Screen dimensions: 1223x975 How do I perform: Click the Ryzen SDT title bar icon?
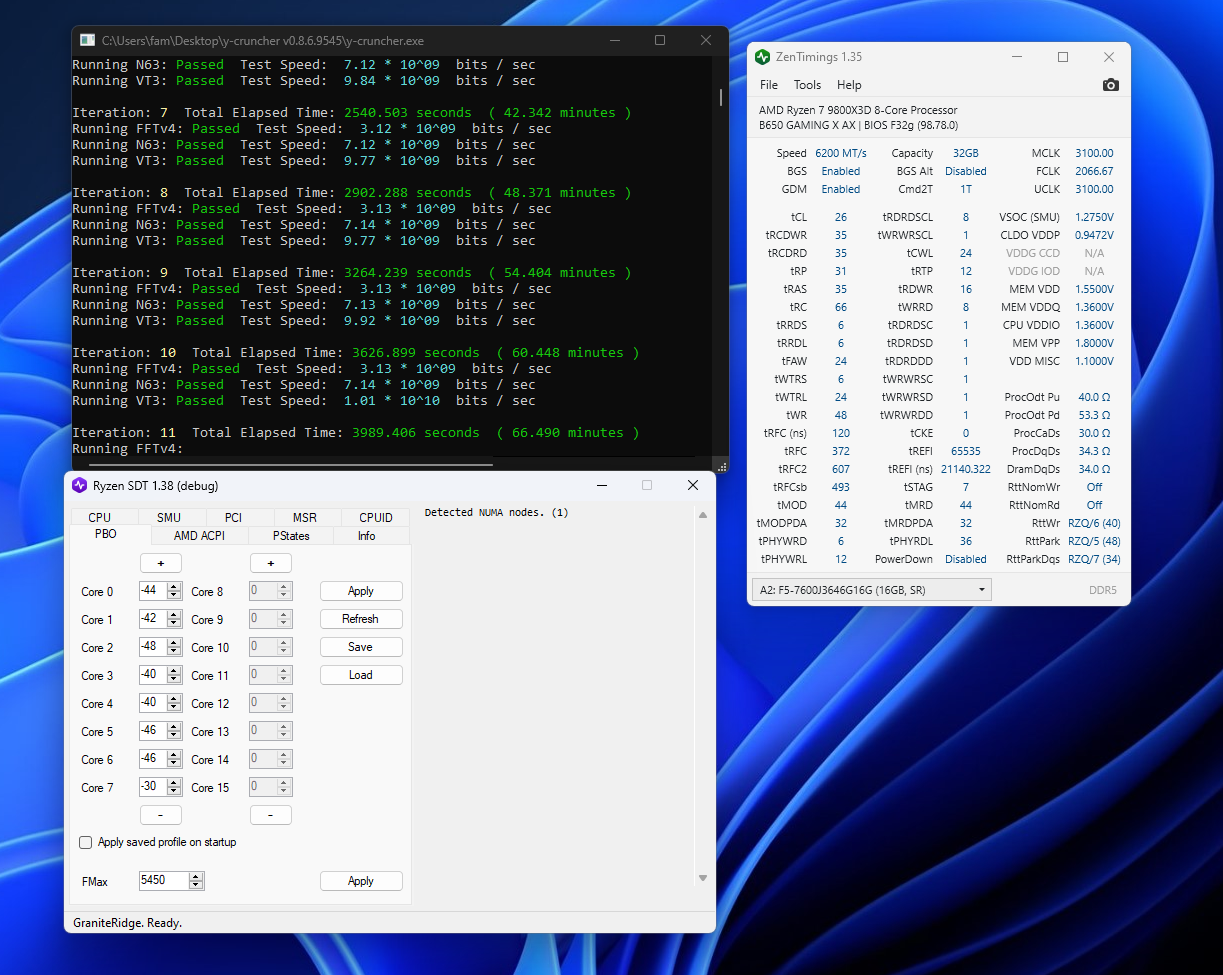[80, 486]
